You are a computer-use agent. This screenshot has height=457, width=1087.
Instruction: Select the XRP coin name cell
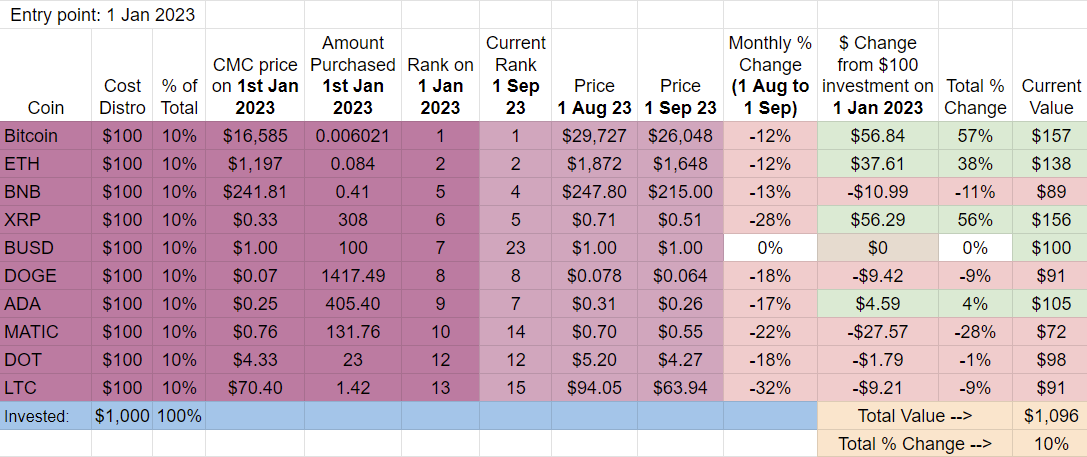click(x=46, y=220)
